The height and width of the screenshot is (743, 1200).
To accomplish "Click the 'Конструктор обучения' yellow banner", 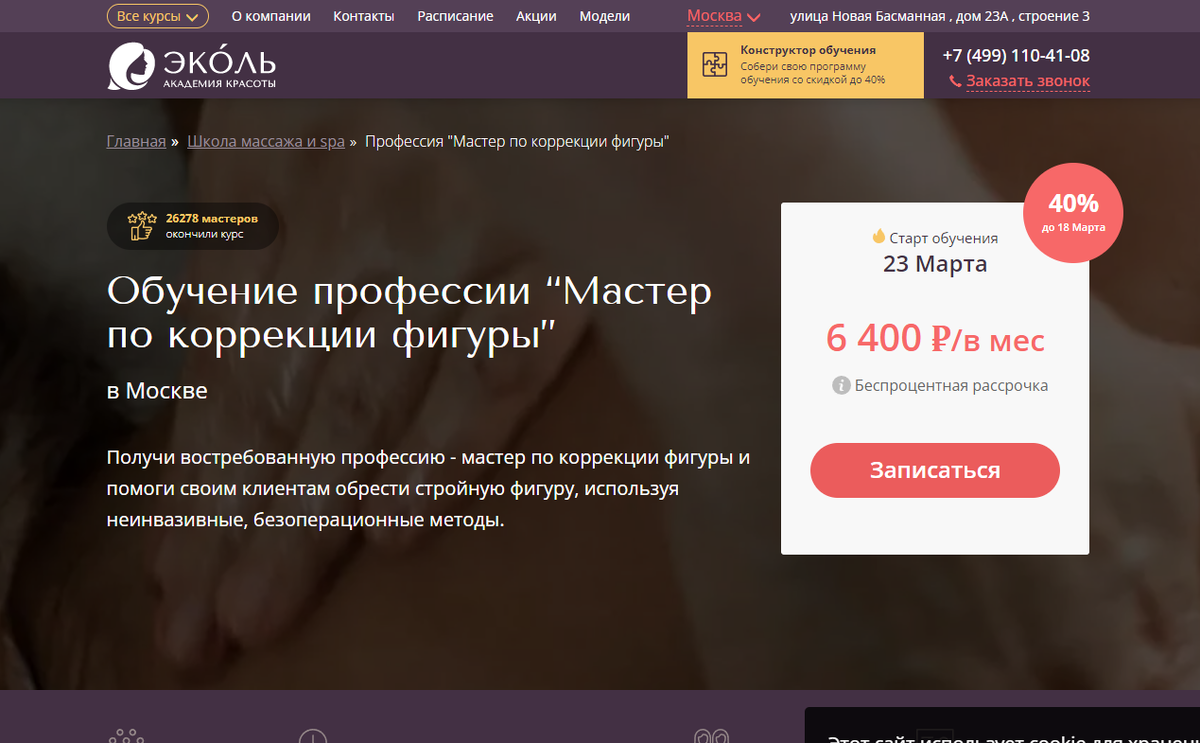I will click(x=805, y=65).
